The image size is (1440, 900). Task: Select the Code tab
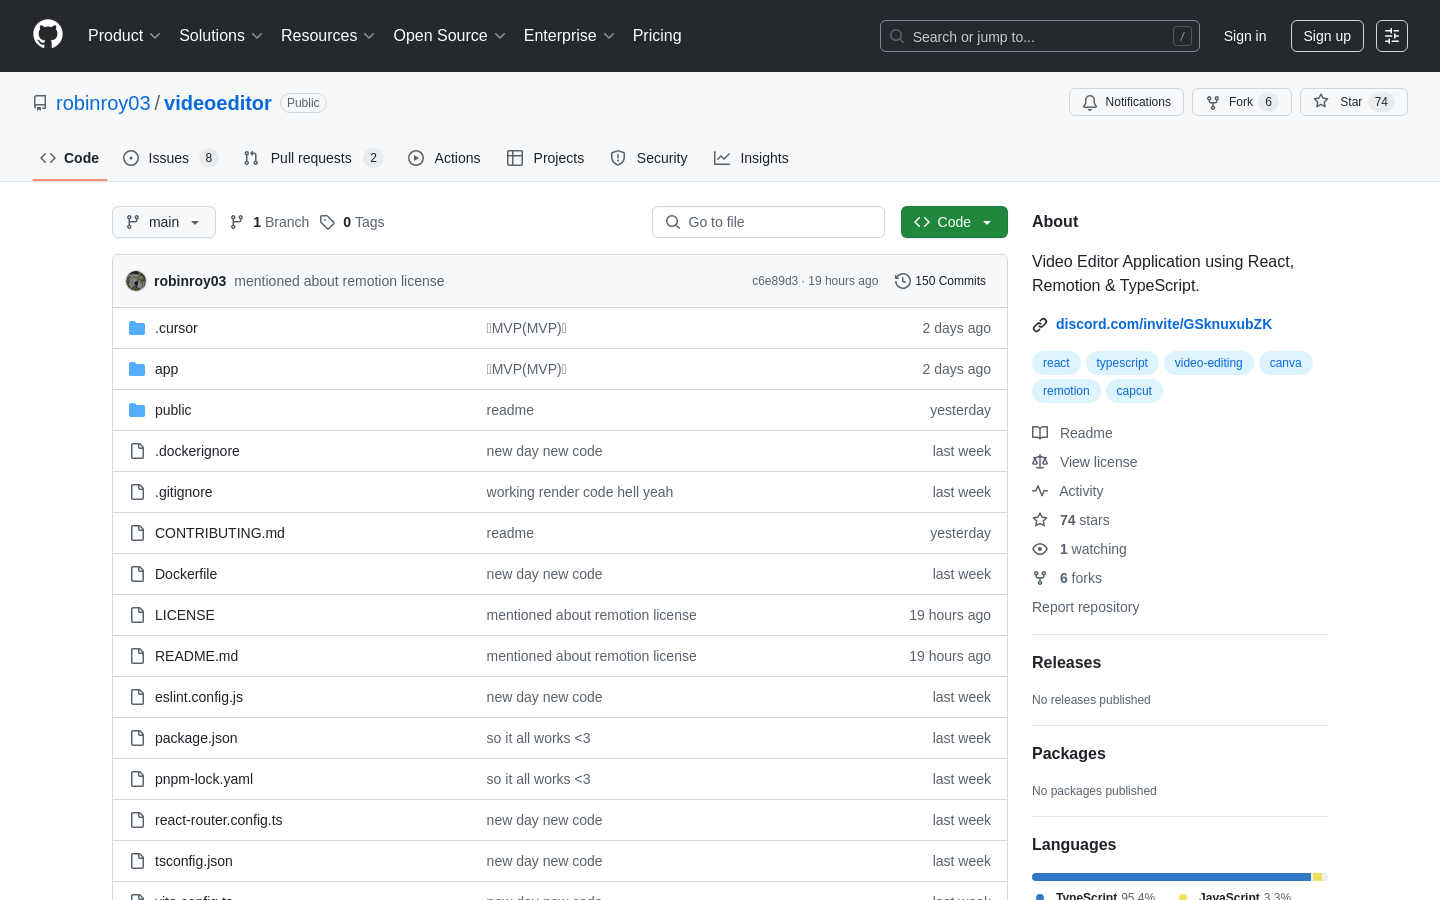(x=70, y=158)
